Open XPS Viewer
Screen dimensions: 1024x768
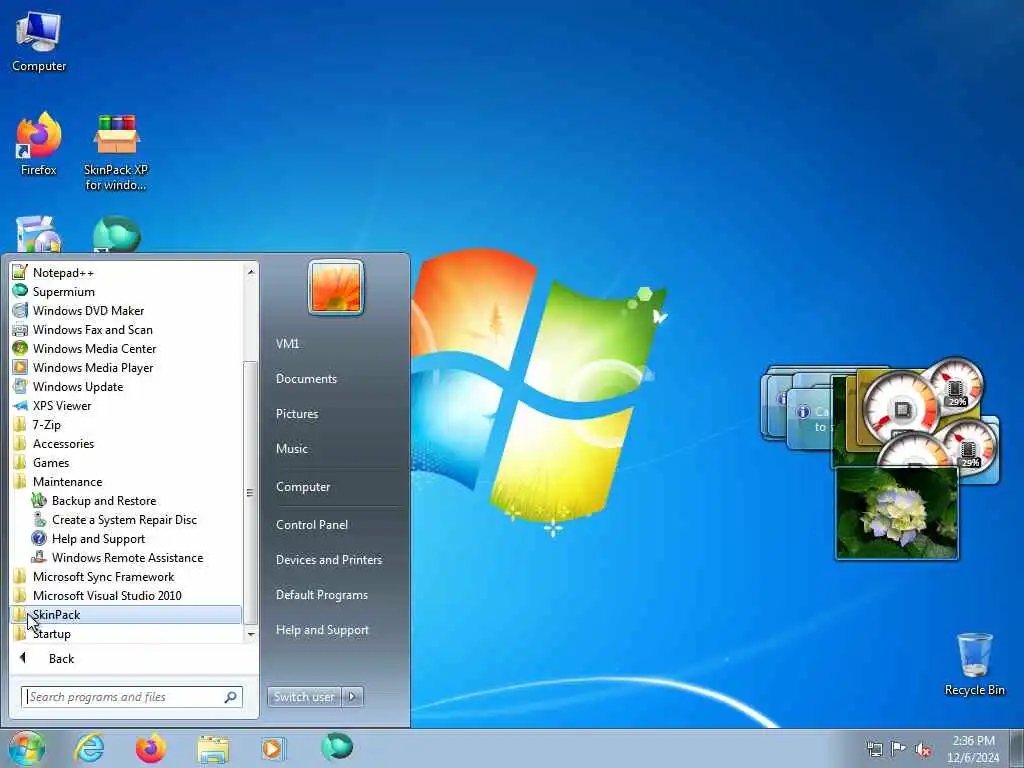62,406
